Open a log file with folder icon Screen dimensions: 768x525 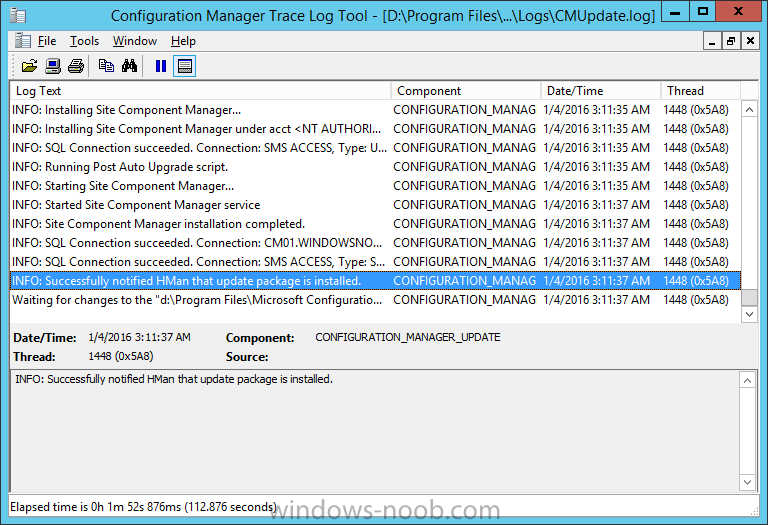click(x=29, y=66)
